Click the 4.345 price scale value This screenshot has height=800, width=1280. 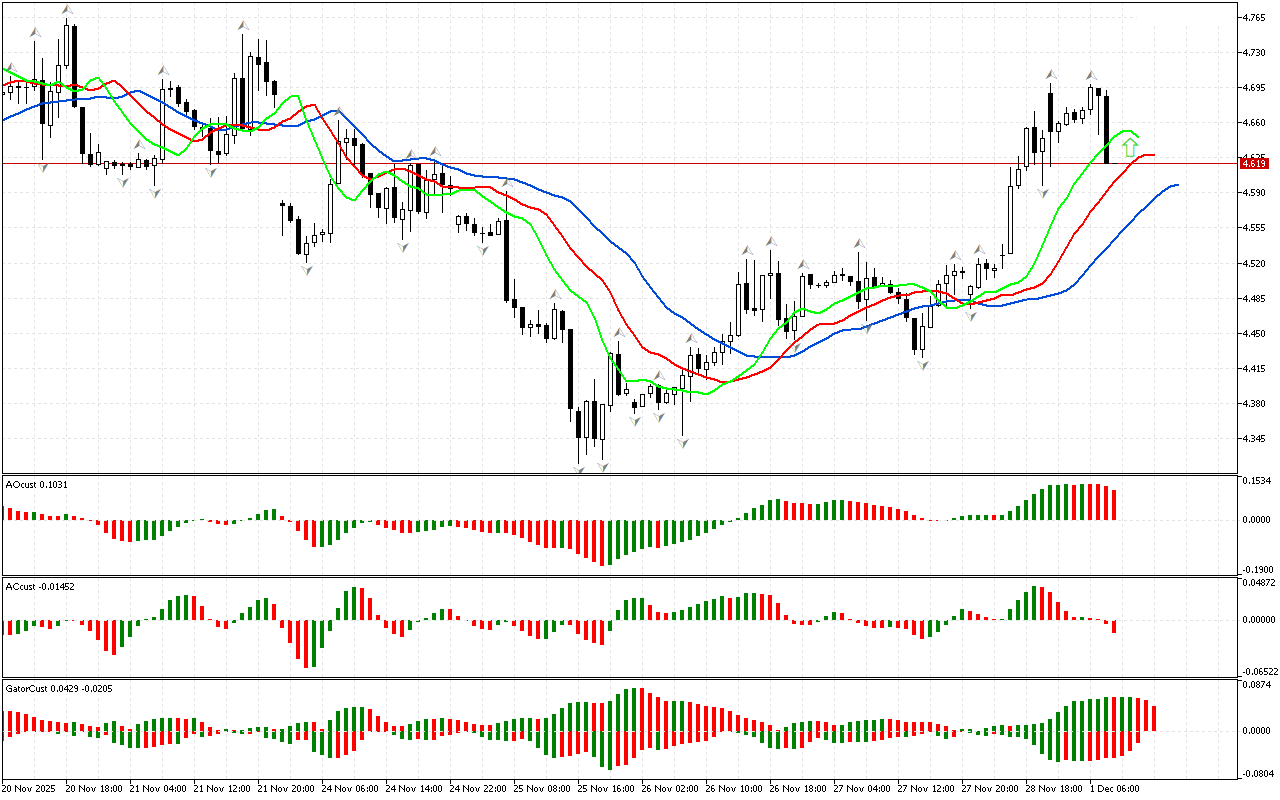pos(1252,438)
